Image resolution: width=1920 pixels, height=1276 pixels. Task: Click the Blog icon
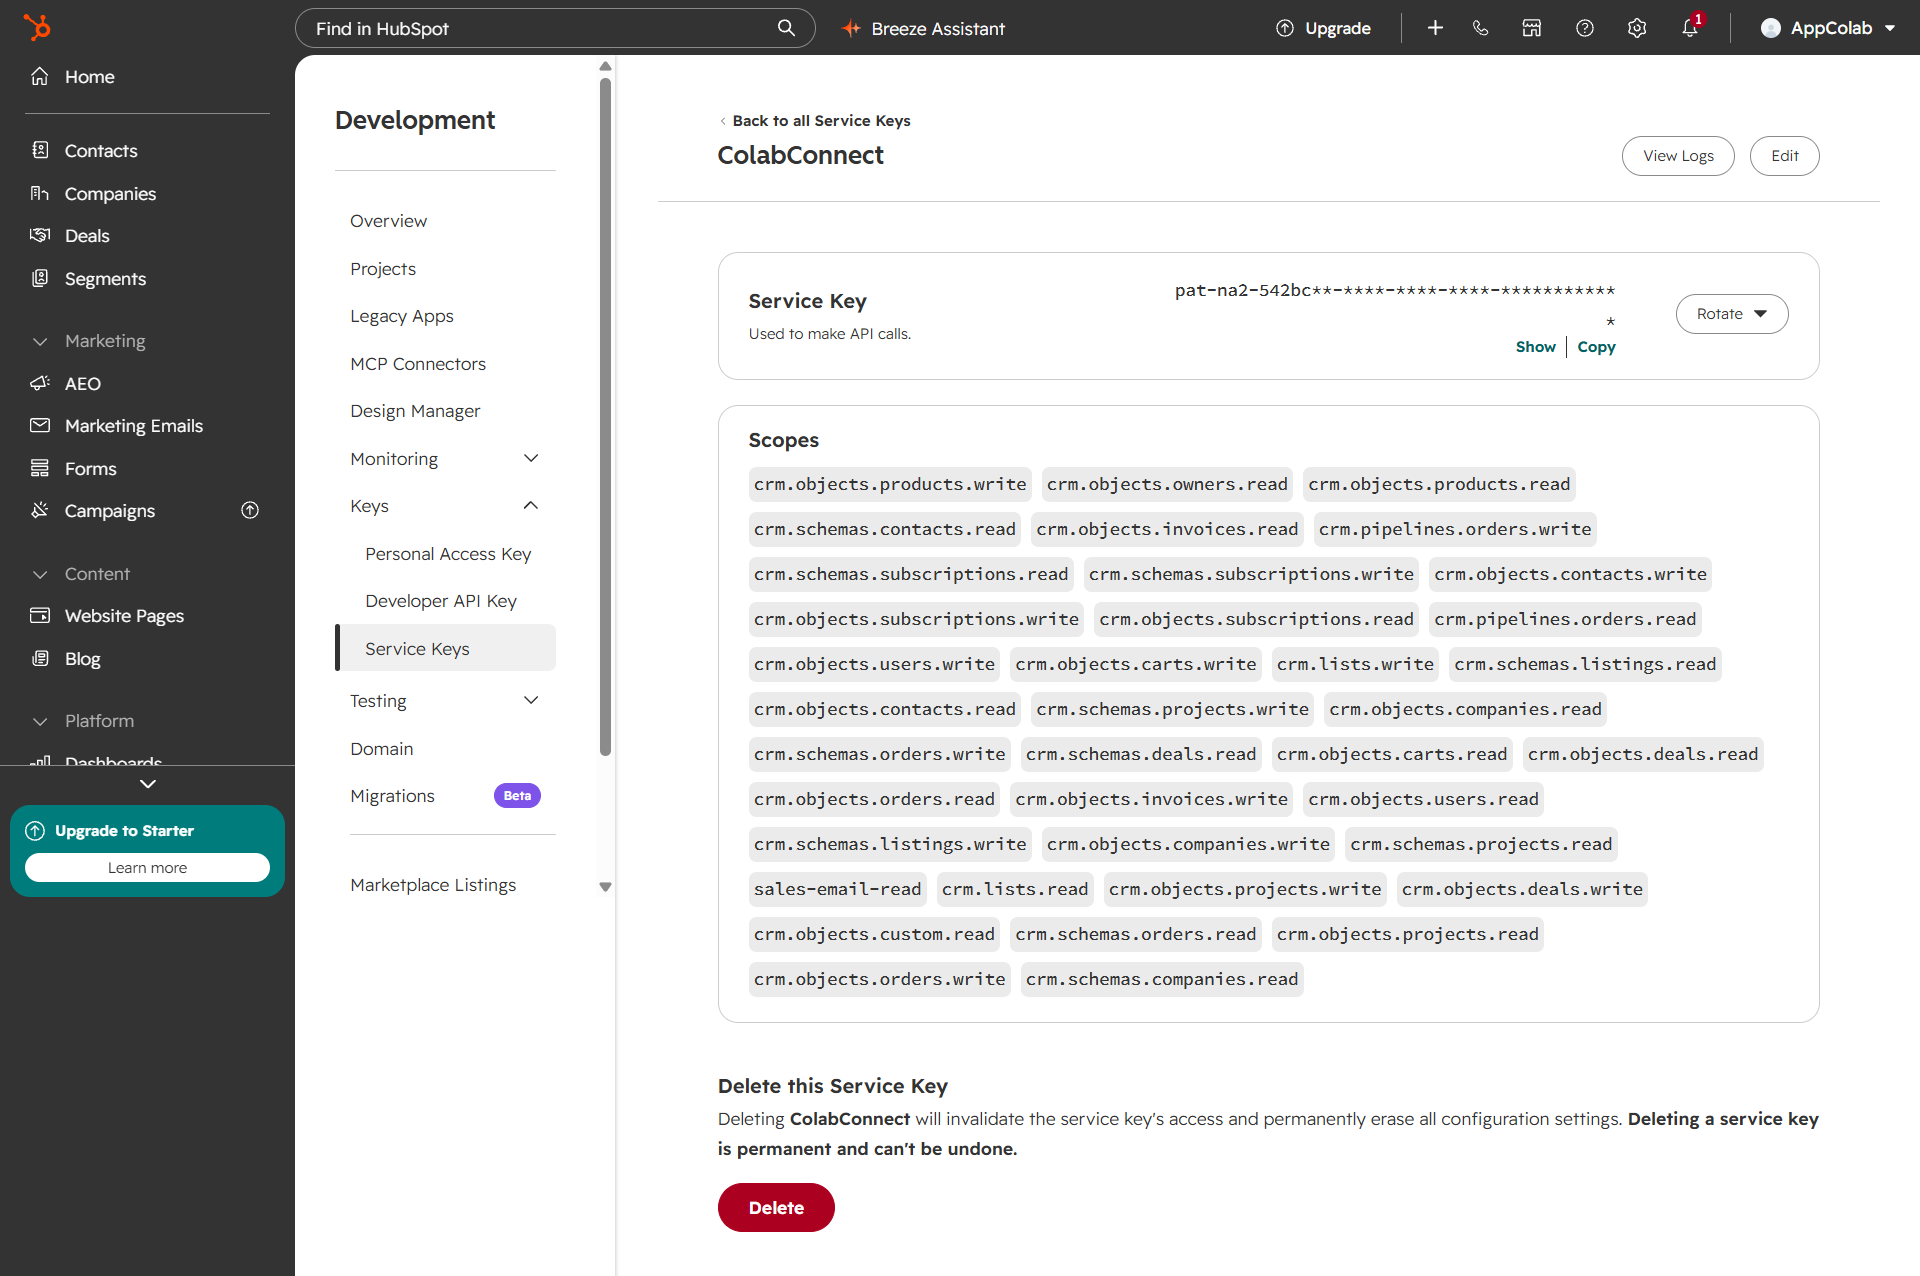40,658
